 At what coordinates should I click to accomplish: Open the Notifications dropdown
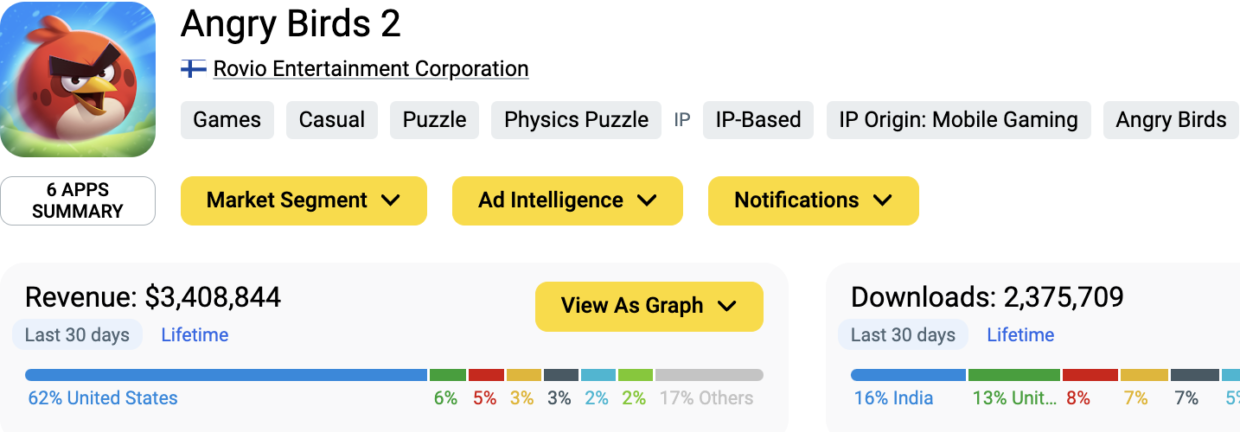pyautogui.click(x=813, y=201)
